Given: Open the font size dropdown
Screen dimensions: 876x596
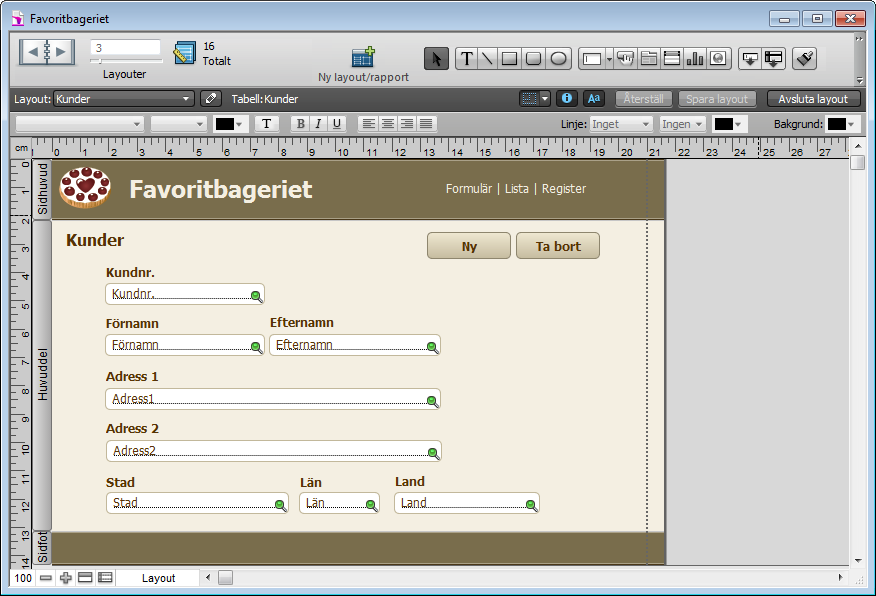Looking at the screenshot, I should (178, 124).
